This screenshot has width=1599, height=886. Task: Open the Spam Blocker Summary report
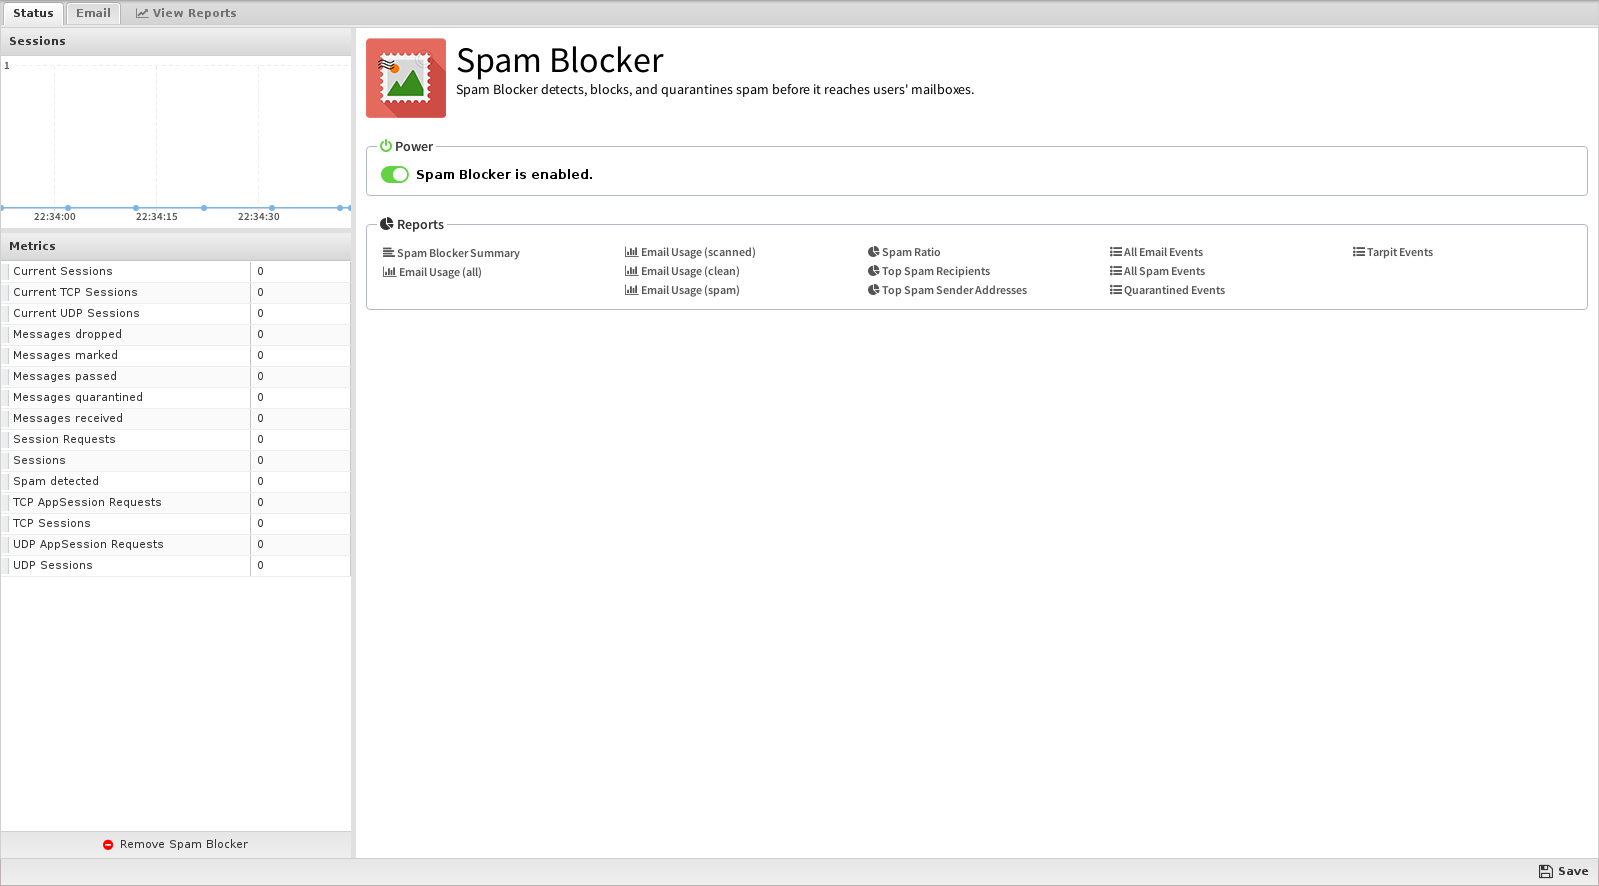[x=451, y=253]
